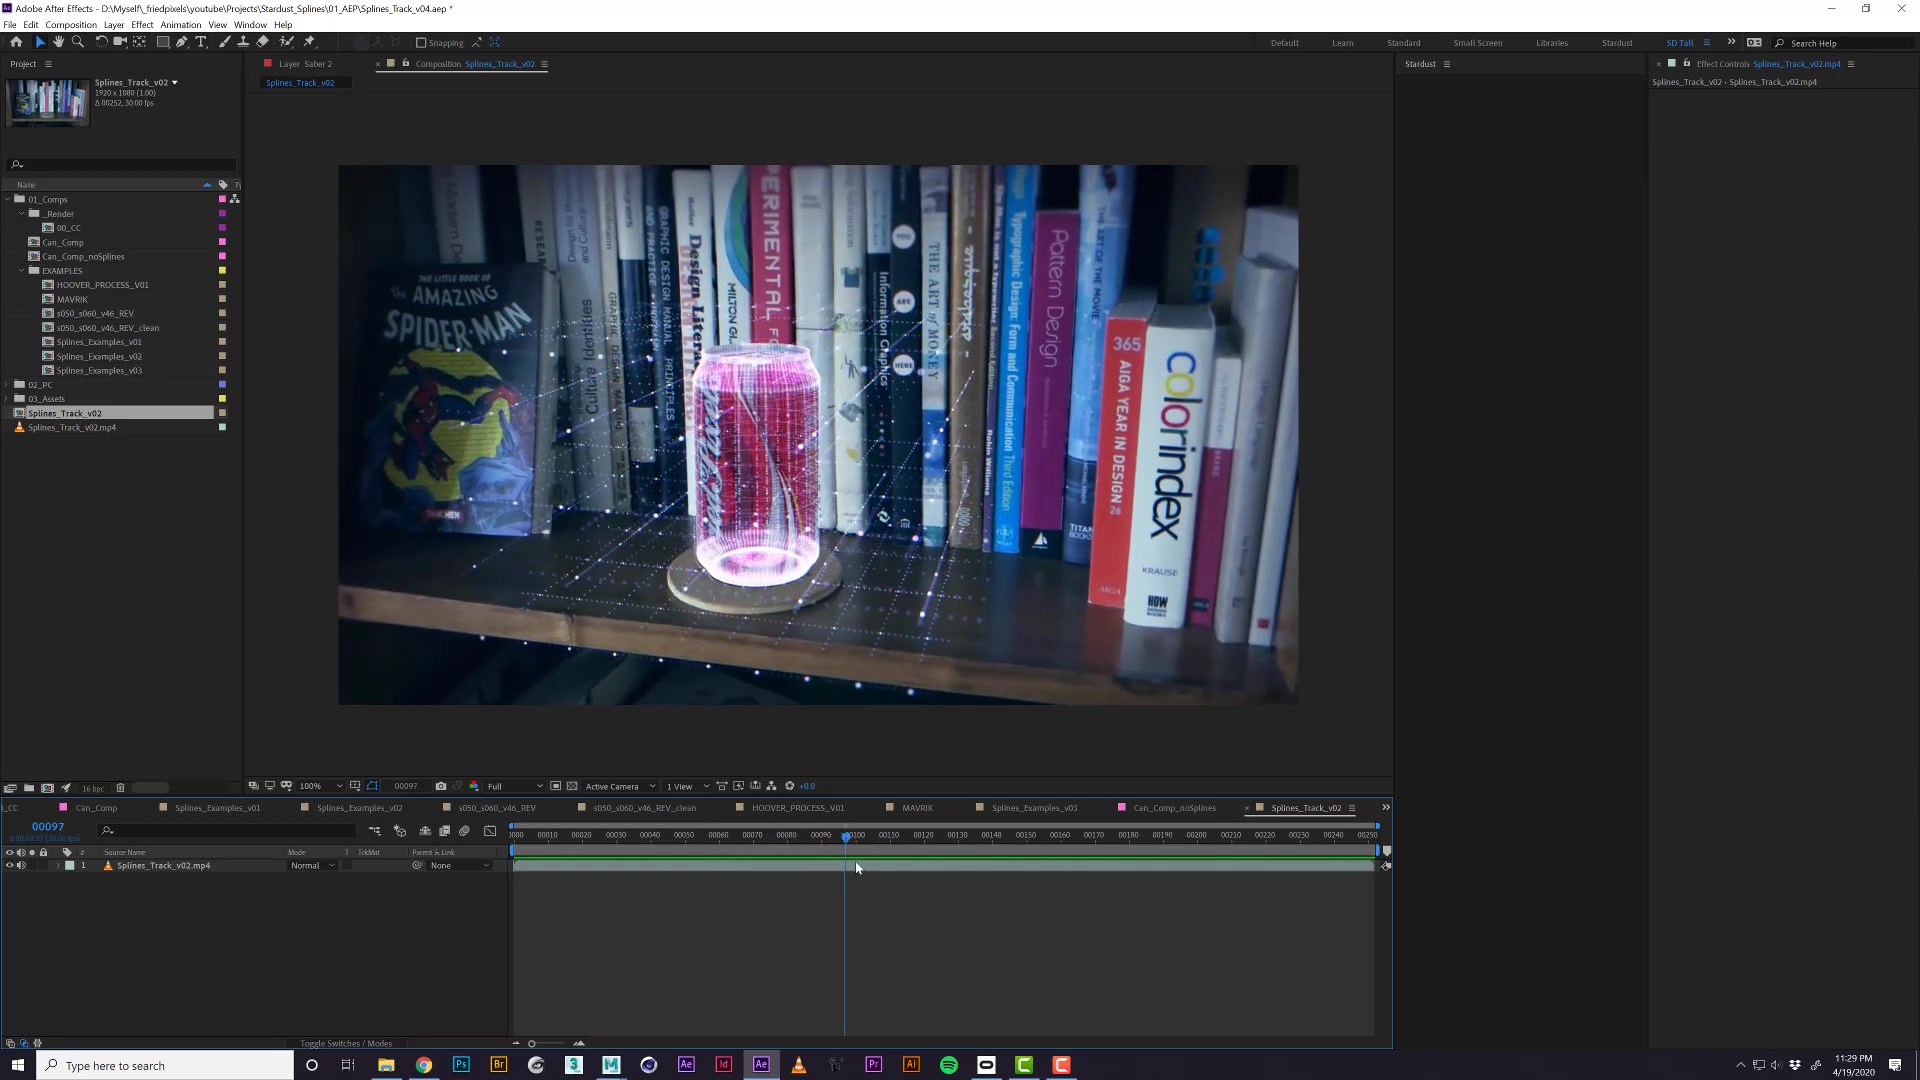1920x1080 pixels.
Task: Select the Rectangle shape tool
Action: pyautogui.click(x=163, y=42)
